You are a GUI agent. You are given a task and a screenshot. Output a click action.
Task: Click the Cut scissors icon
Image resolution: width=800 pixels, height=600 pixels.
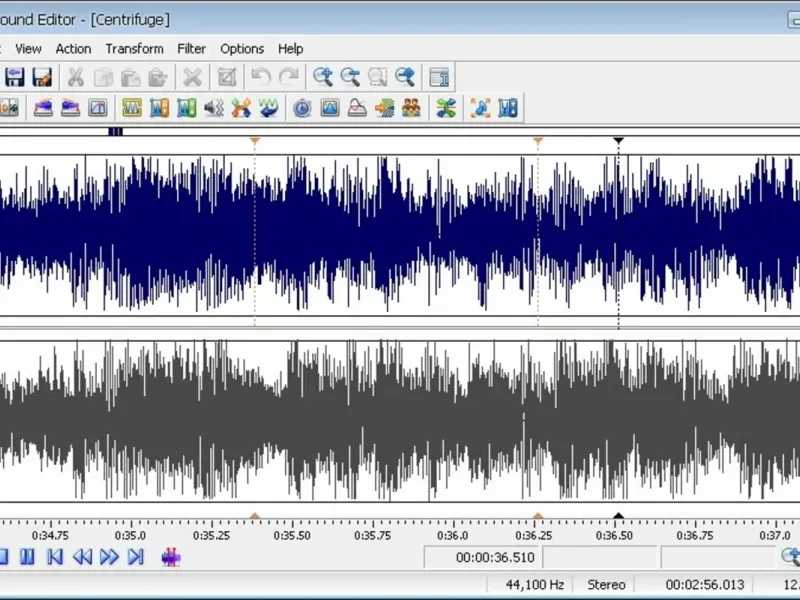75,77
